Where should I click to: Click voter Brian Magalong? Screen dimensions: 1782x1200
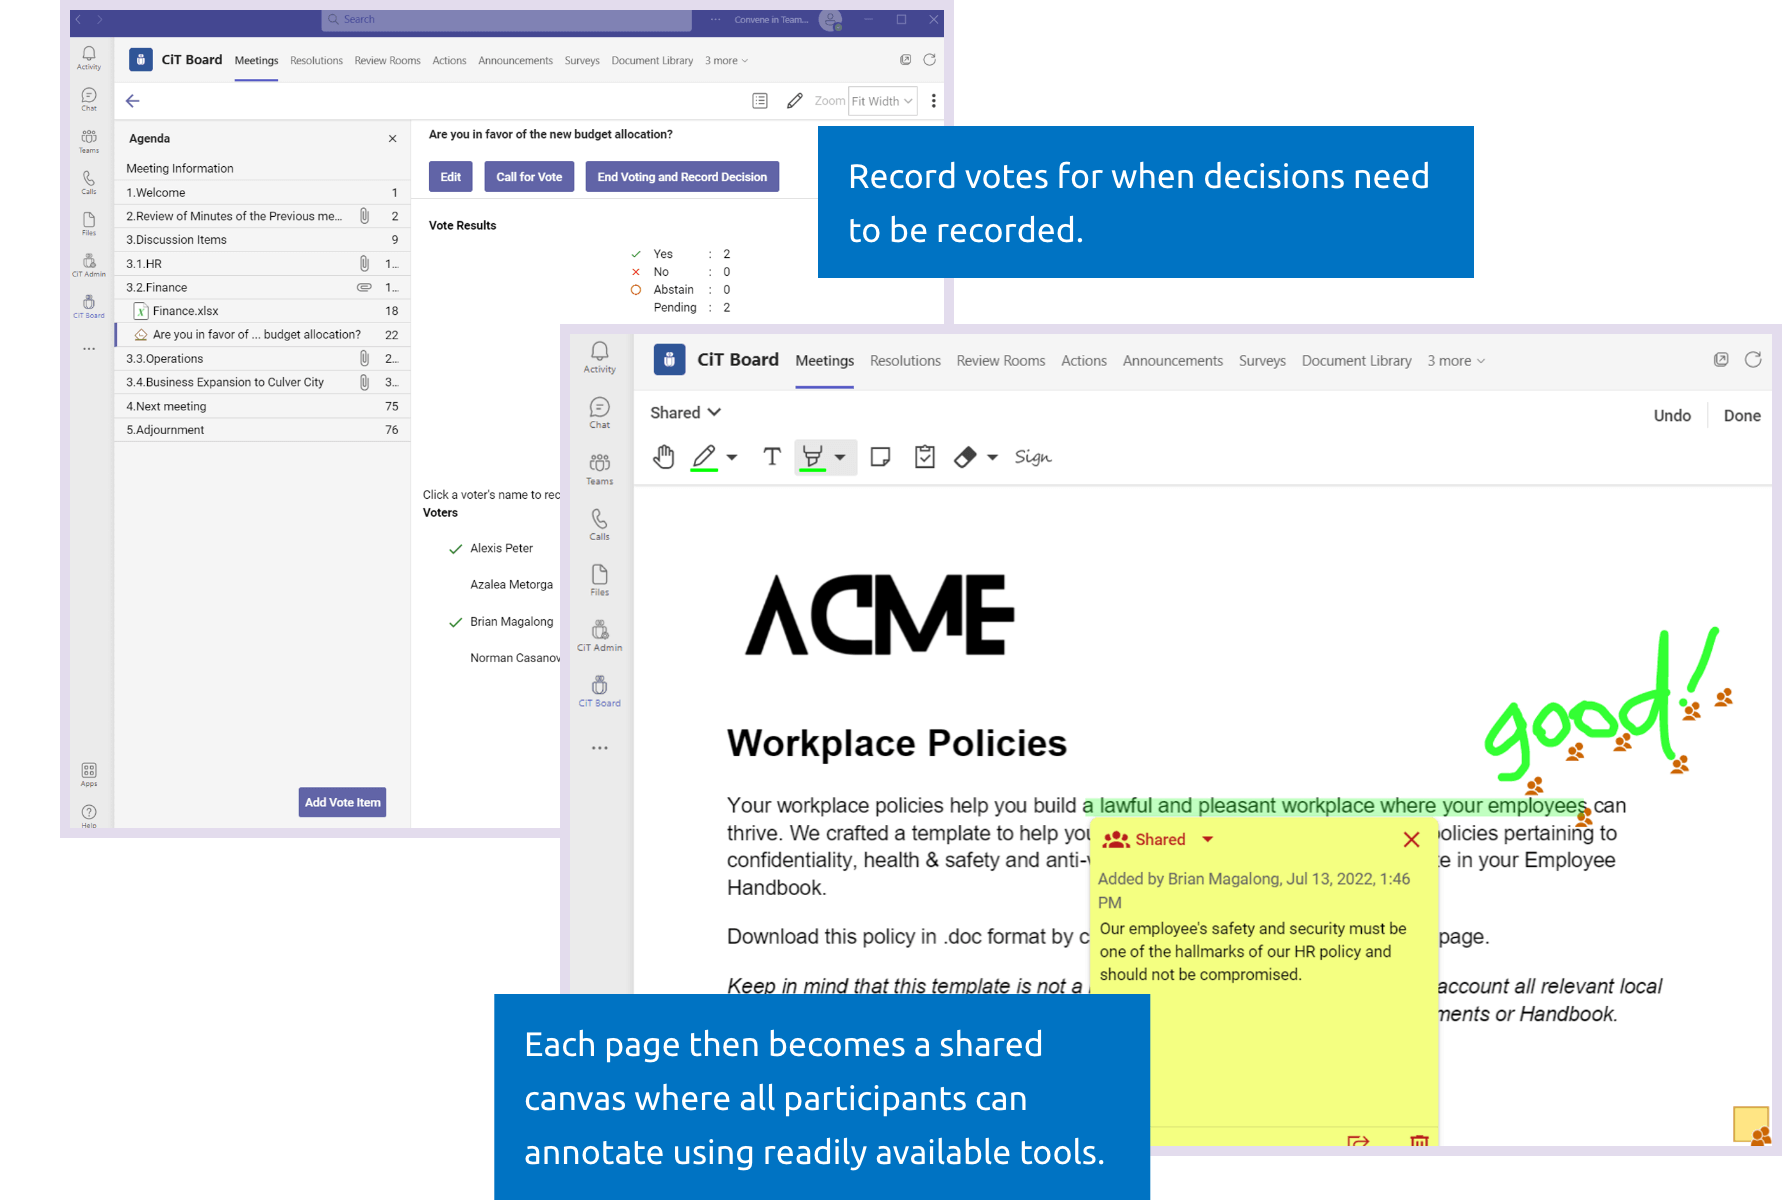(x=511, y=622)
